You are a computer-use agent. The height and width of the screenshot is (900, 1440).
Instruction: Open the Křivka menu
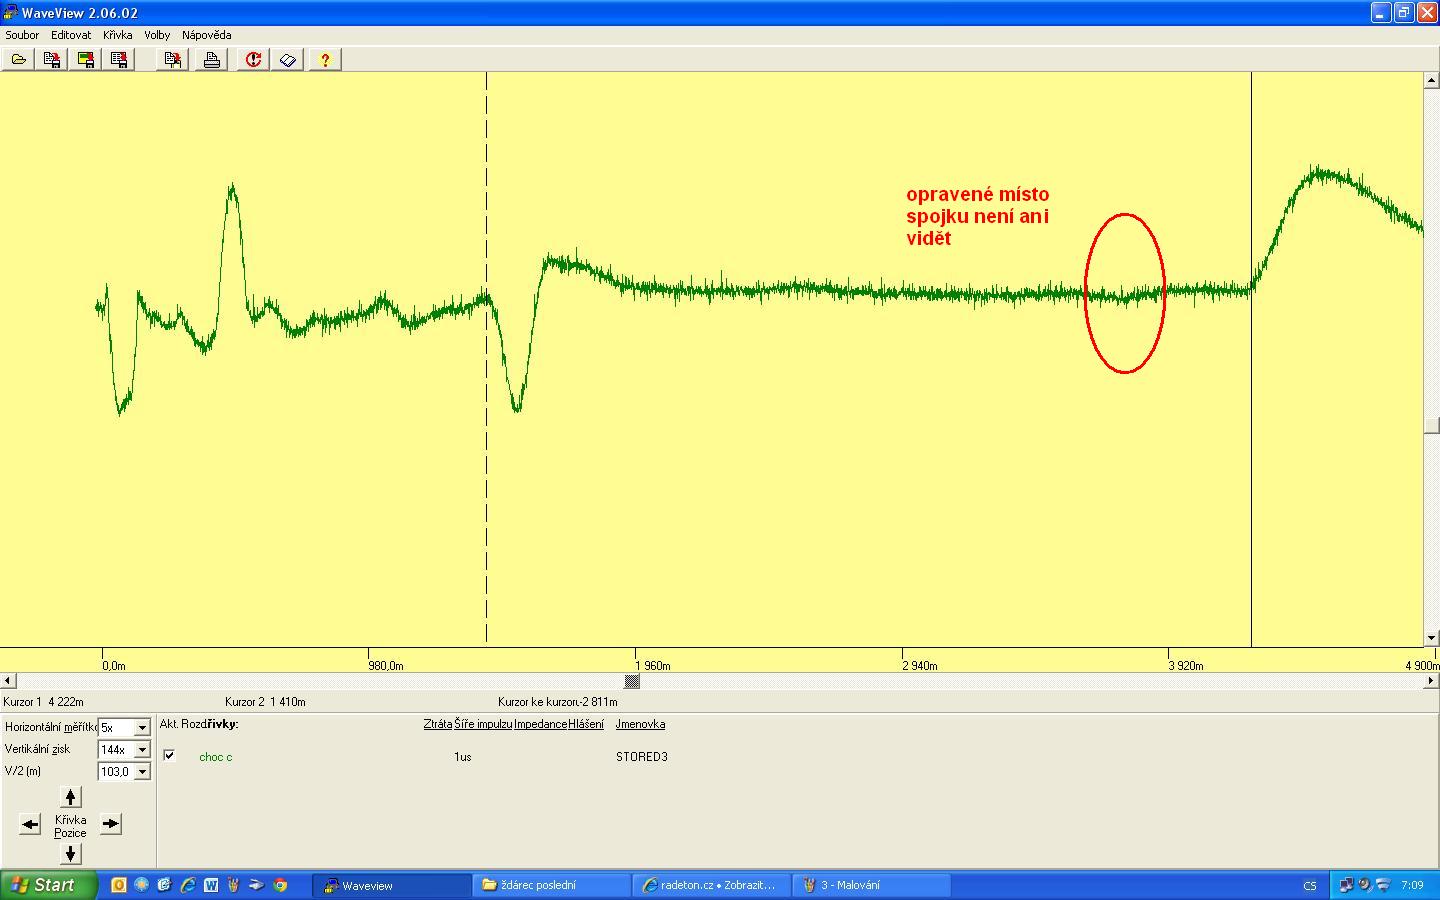click(117, 35)
